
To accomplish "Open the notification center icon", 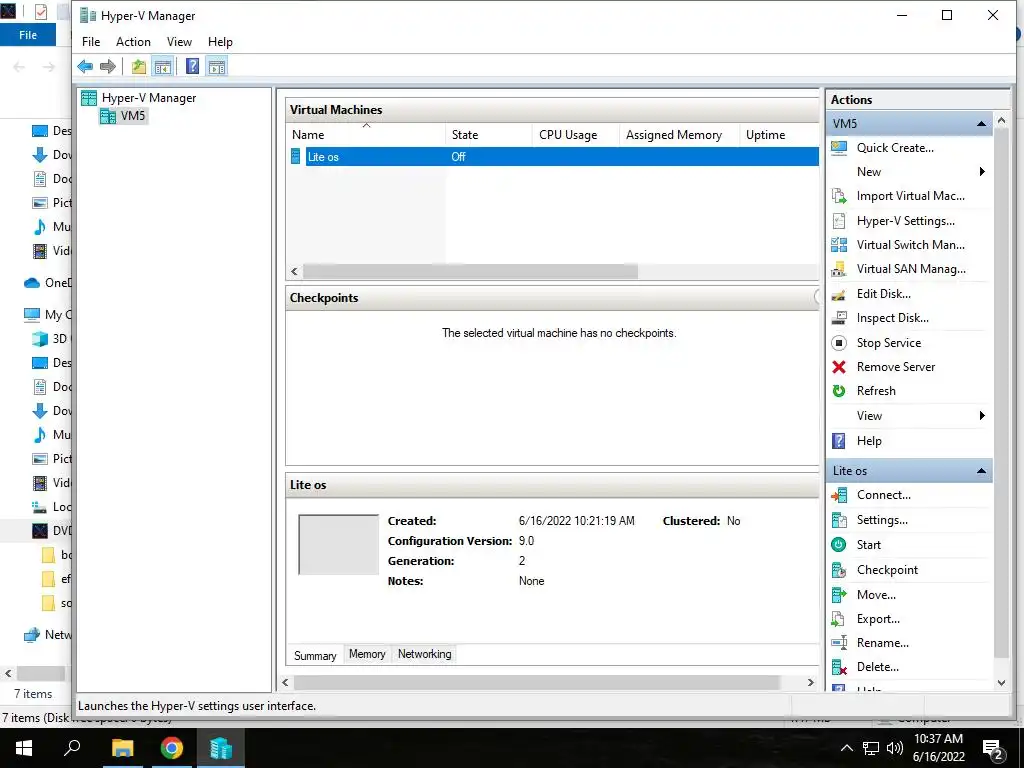I will click(x=993, y=749).
